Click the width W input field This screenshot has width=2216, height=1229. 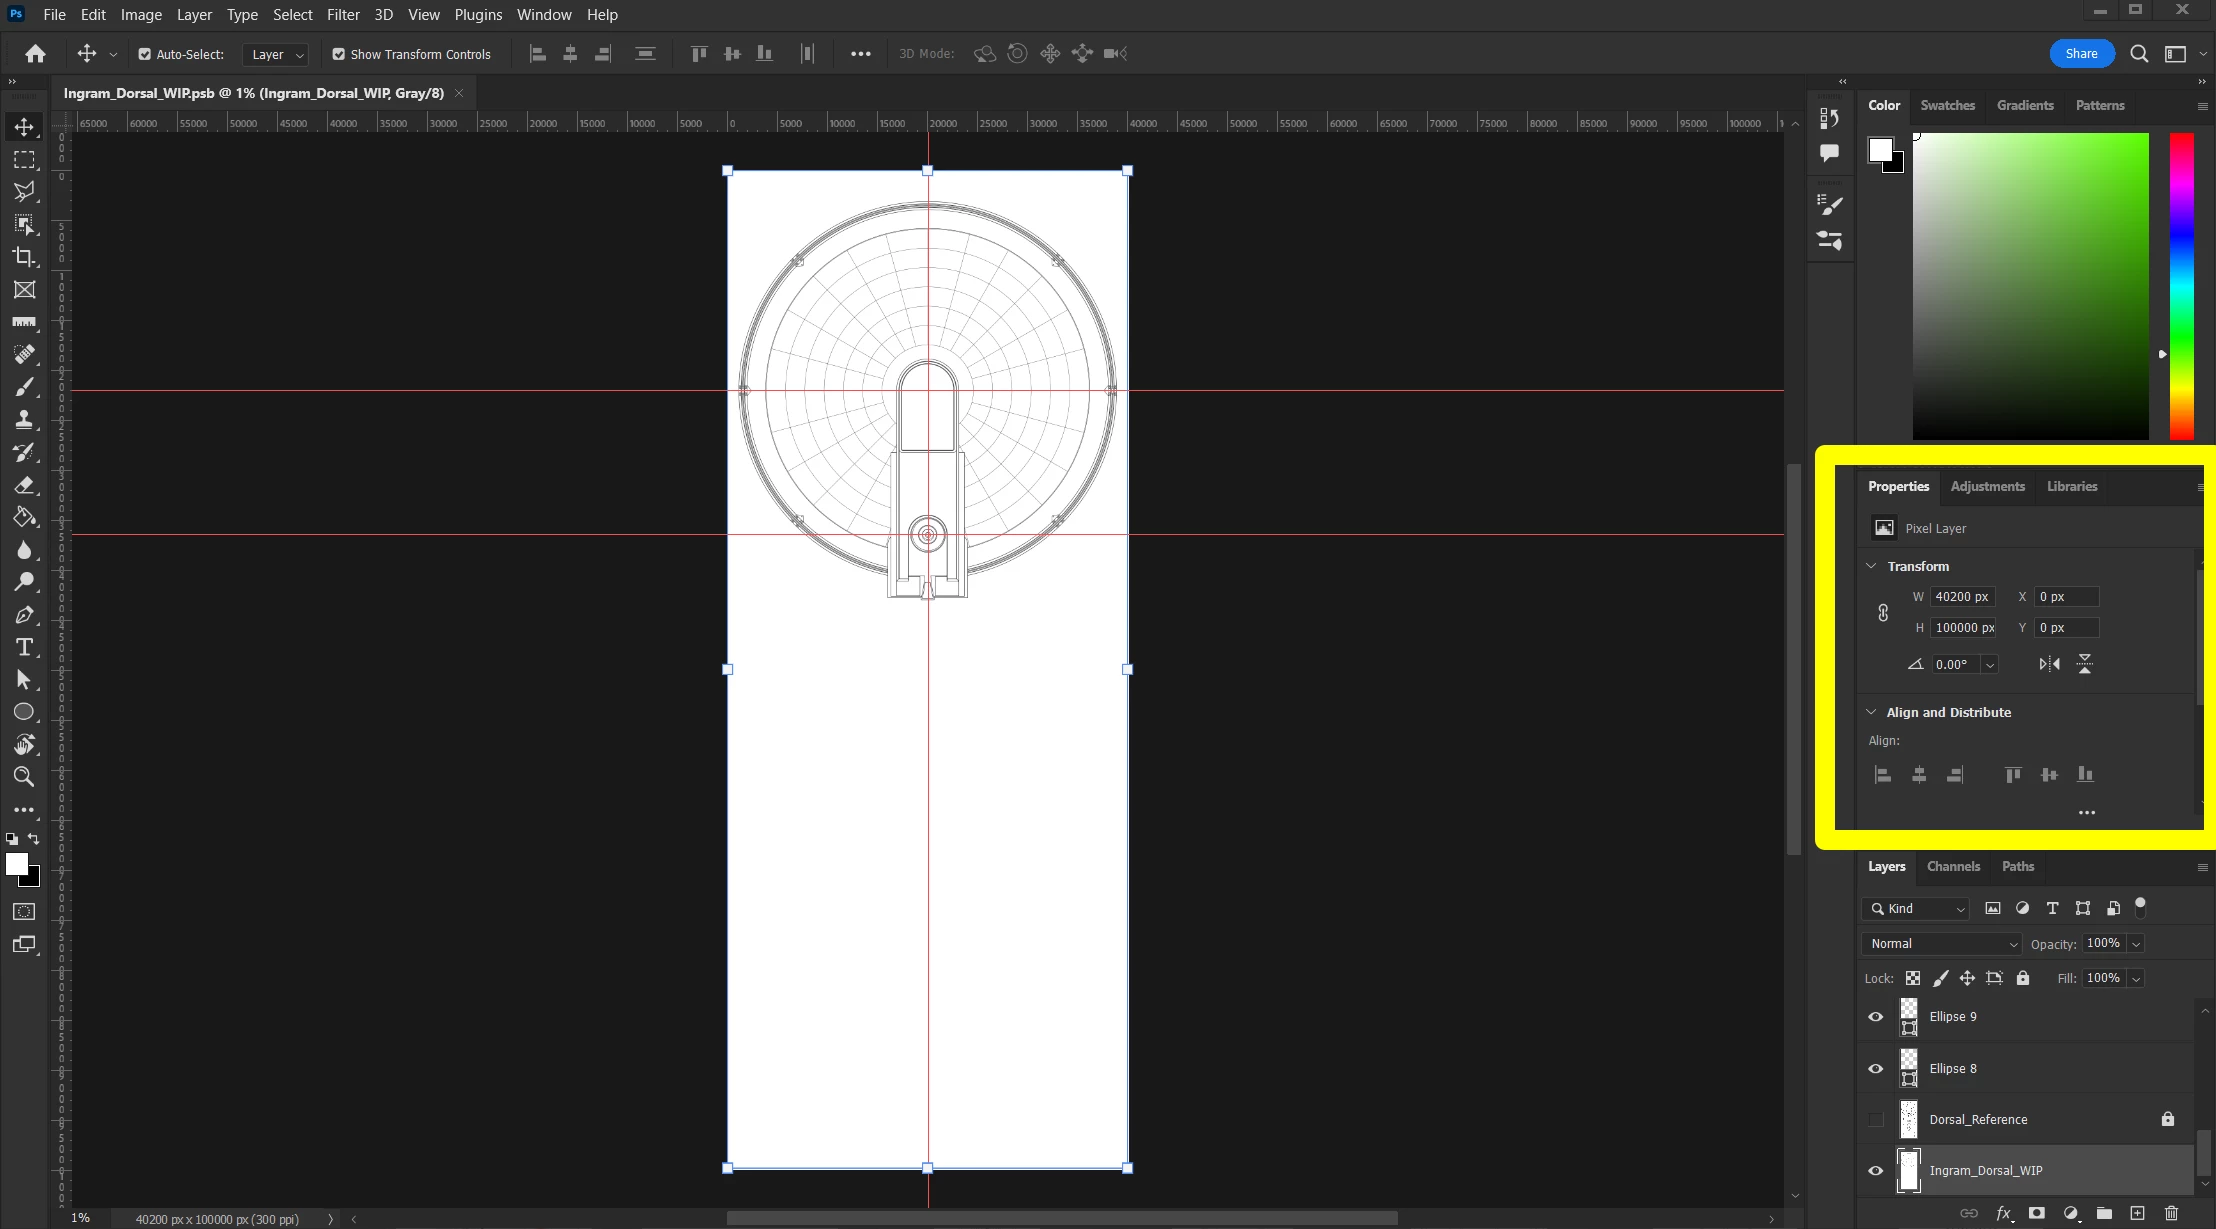pos(1961,597)
